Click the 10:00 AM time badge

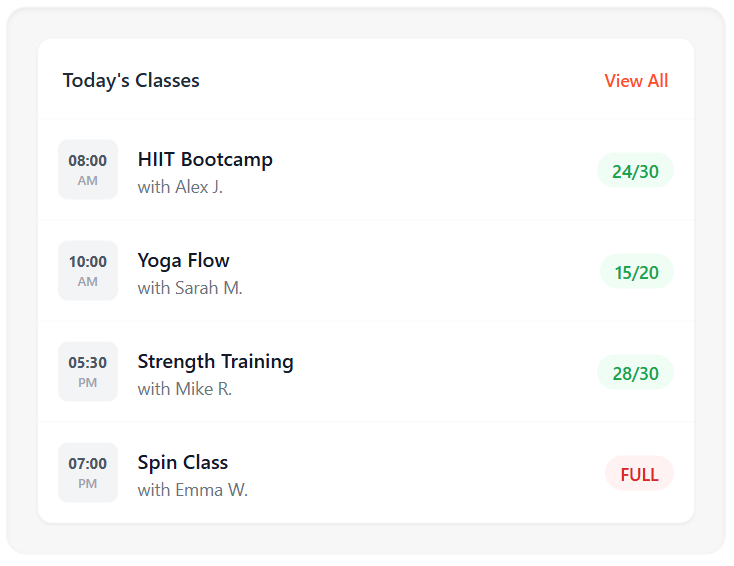pos(88,270)
